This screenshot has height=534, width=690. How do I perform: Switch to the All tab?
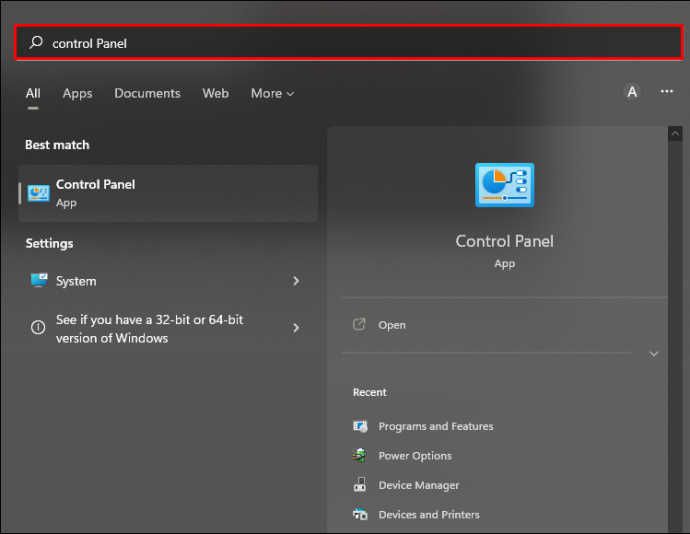click(33, 93)
